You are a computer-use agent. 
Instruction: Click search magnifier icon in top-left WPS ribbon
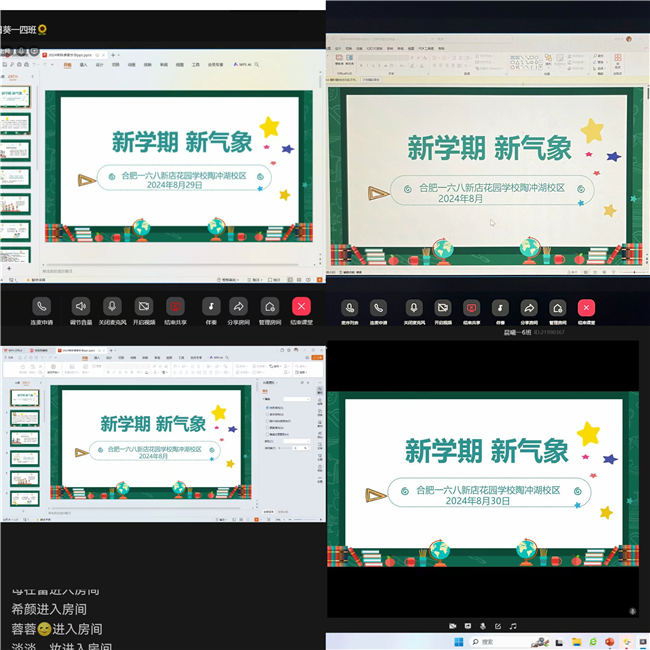coord(257,65)
